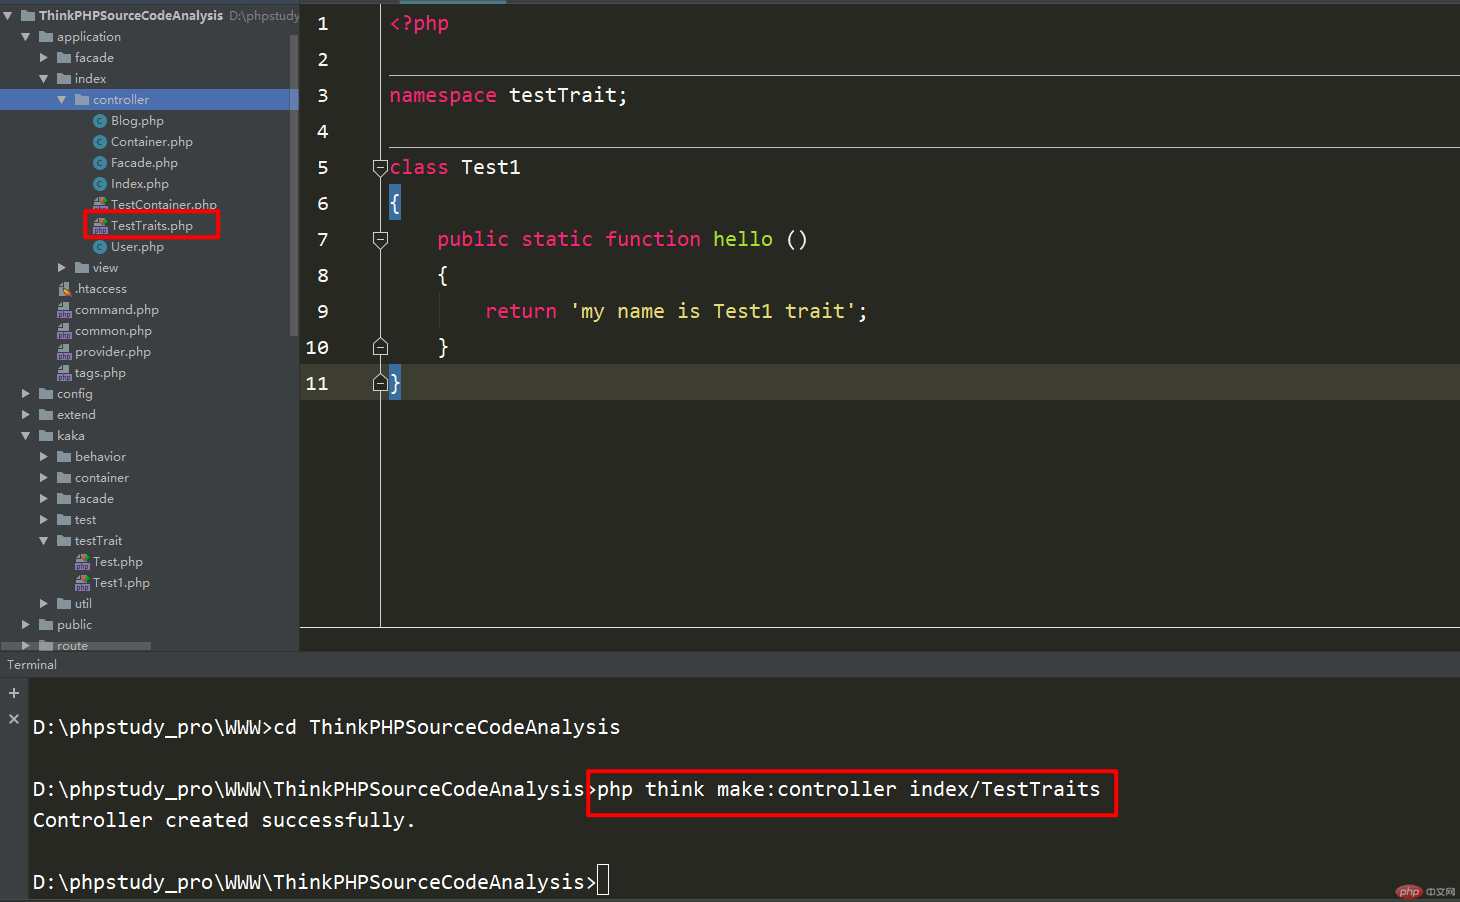Expand the public folder arrow
Image resolution: width=1460 pixels, height=902 pixels.
26,625
